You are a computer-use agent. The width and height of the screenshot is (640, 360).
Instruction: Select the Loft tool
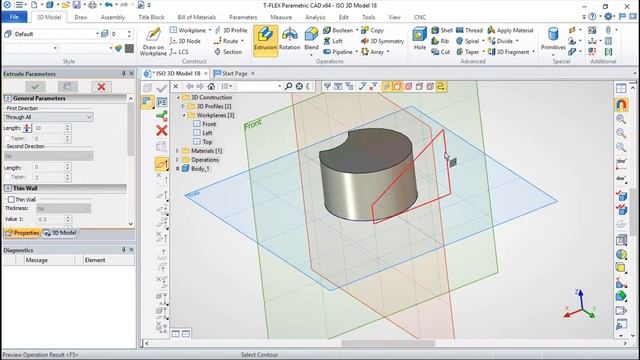[x=333, y=41]
